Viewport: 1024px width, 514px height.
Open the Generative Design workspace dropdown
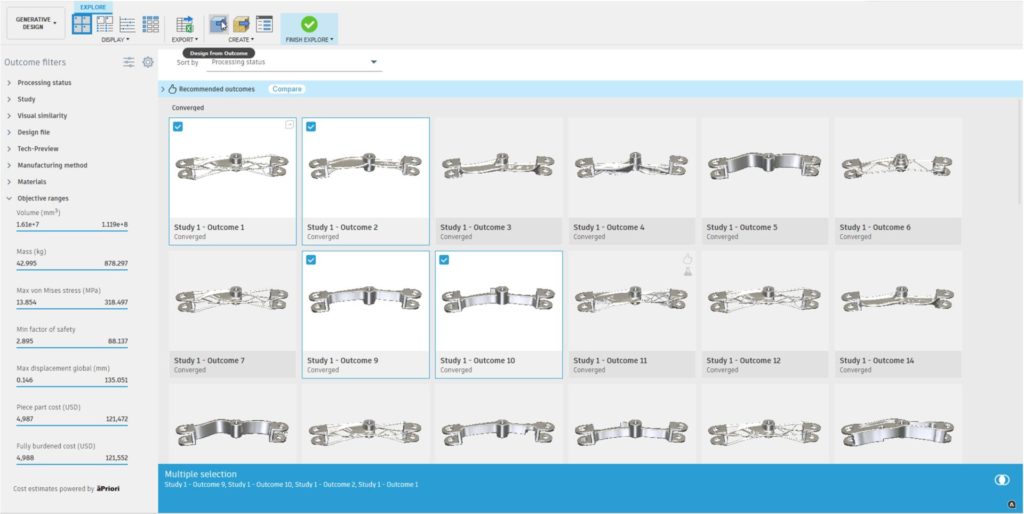point(35,23)
